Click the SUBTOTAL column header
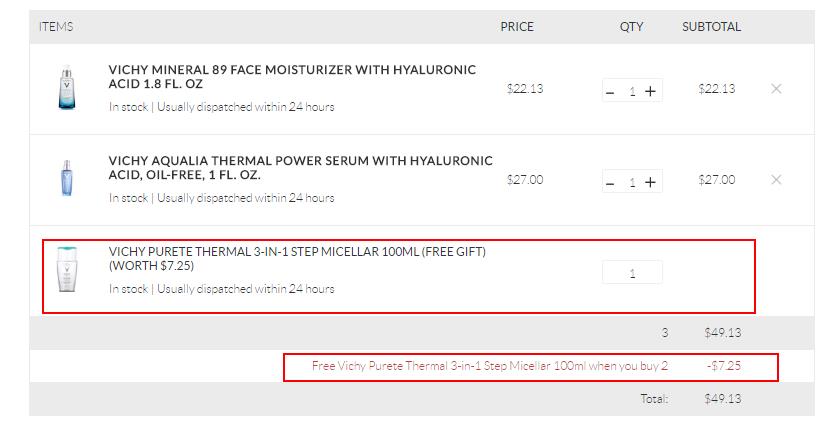 [711, 27]
